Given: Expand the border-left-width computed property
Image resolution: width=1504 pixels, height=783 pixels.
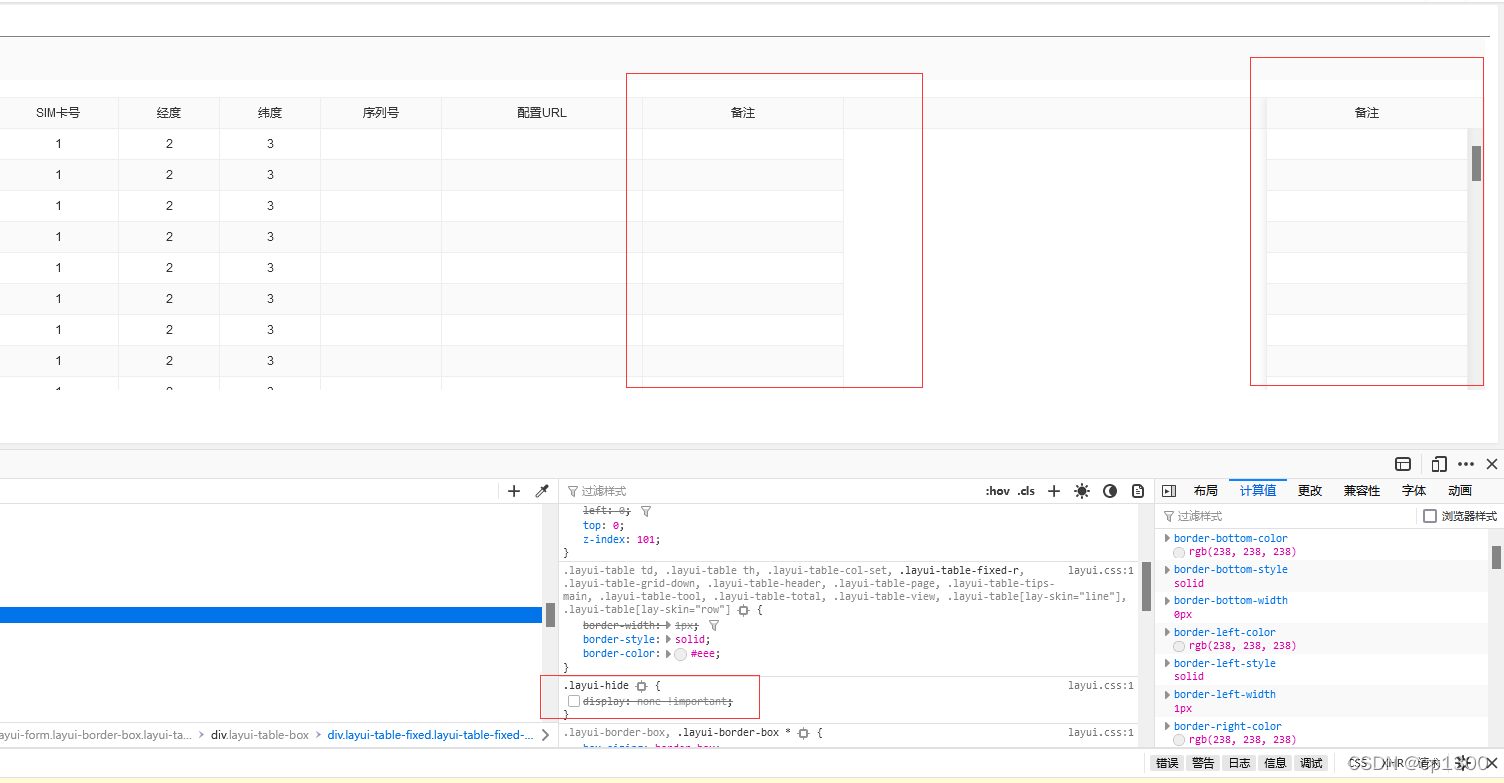Looking at the screenshot, I should point(1168,694).
